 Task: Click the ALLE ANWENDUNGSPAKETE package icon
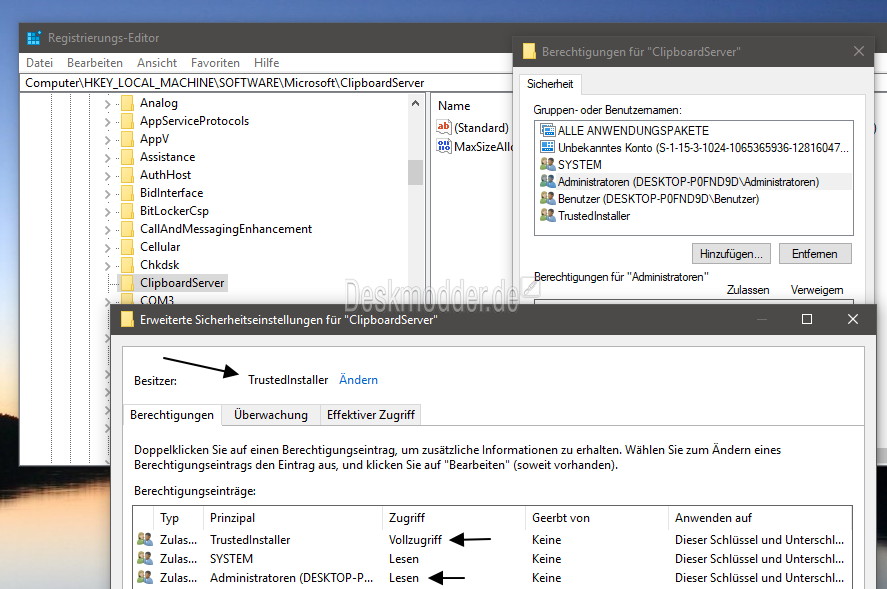pyautogui.click(x=548, y=131)
